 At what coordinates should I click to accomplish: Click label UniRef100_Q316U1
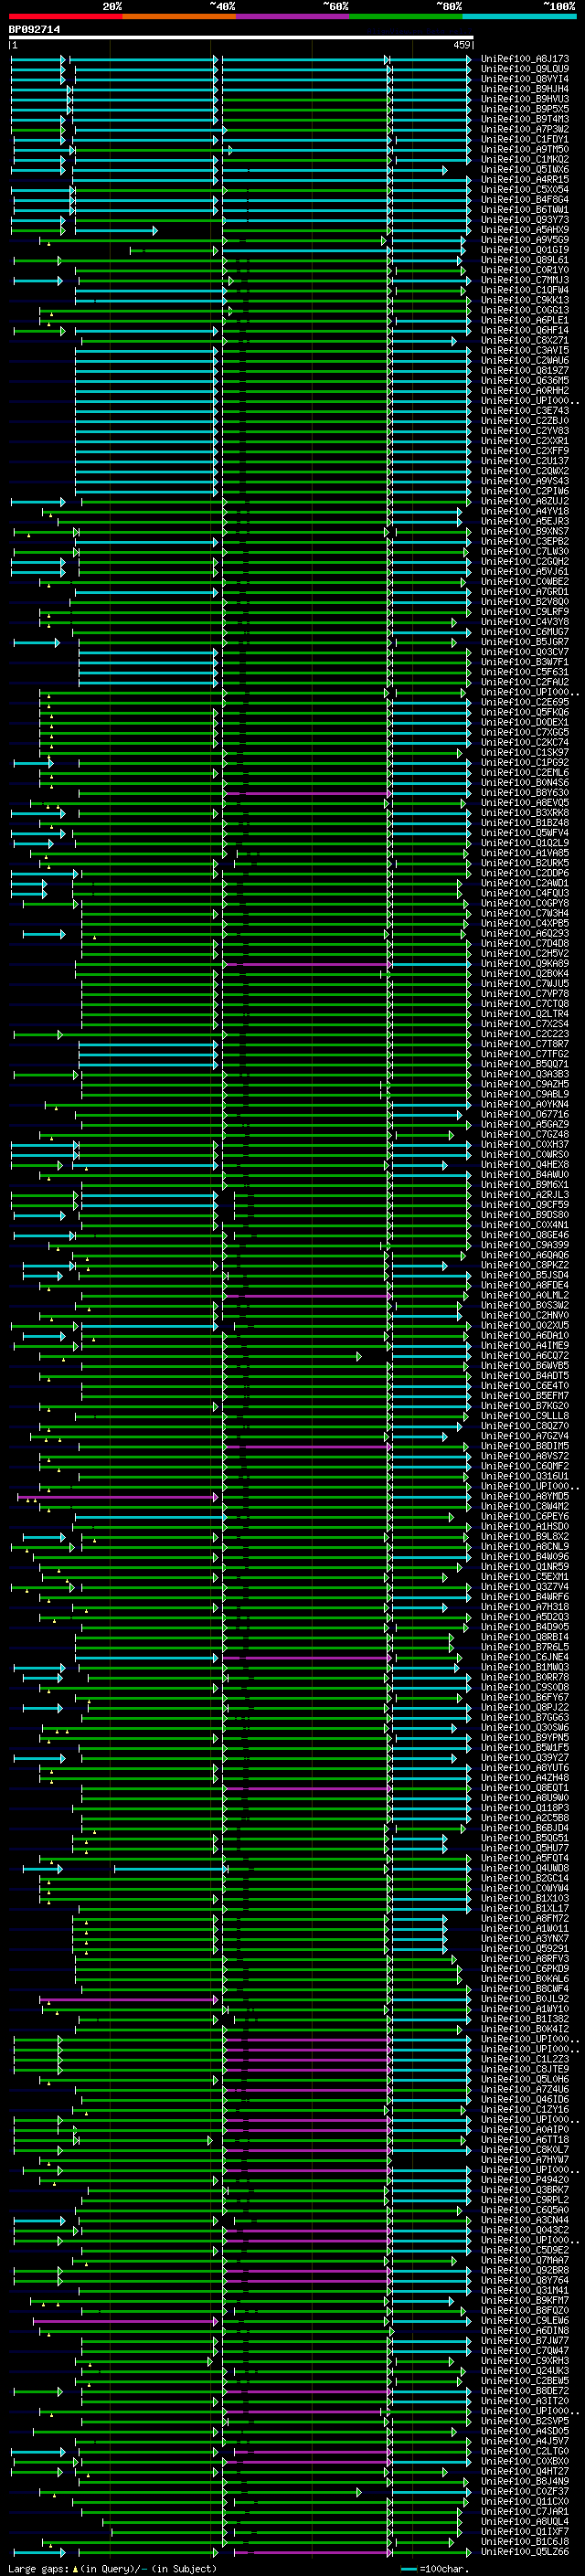524,1477
